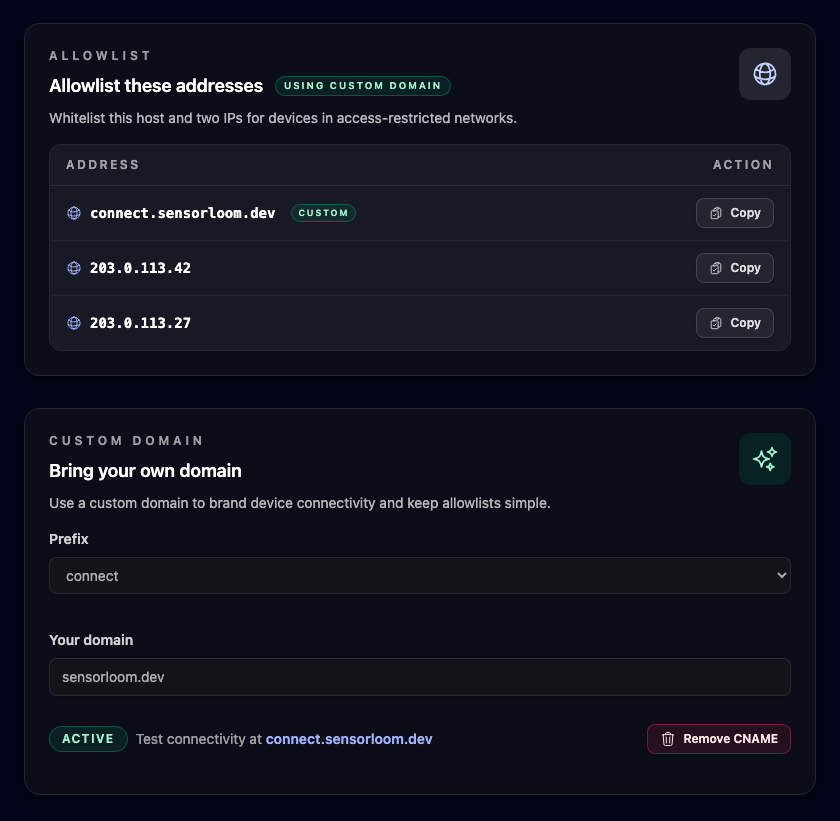Click the trash icon inside Remove CNAME

click(668, 739)
